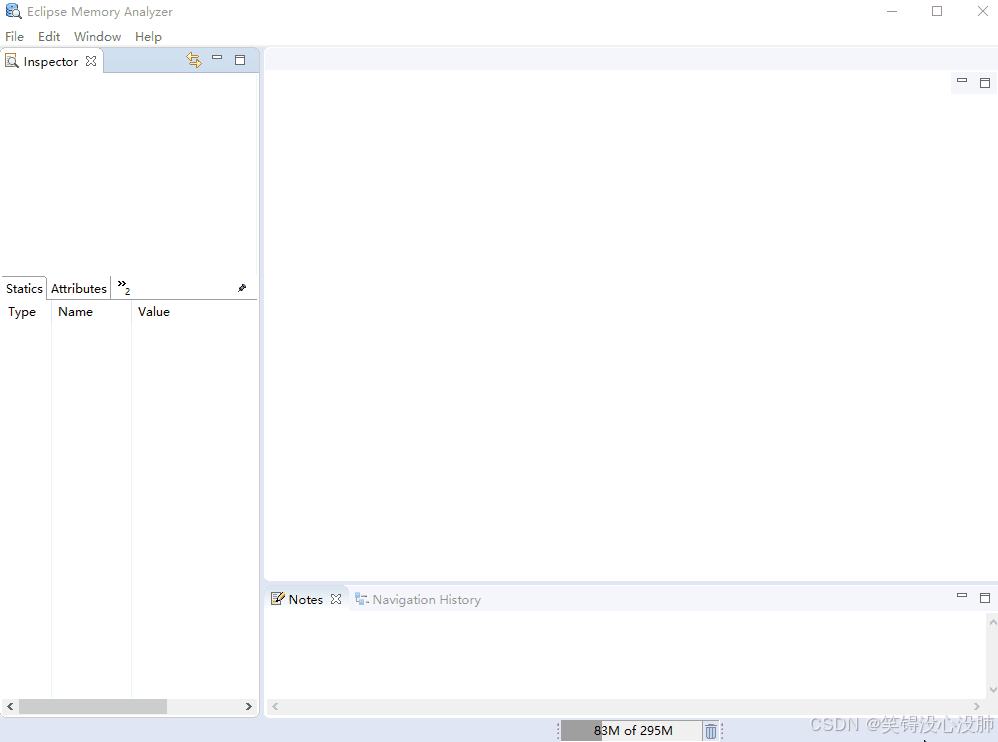The height and width of the screenshot is (742, 998).
Task: Click Notes horizontal scrollbar left arrow
Action: point(275,706)
